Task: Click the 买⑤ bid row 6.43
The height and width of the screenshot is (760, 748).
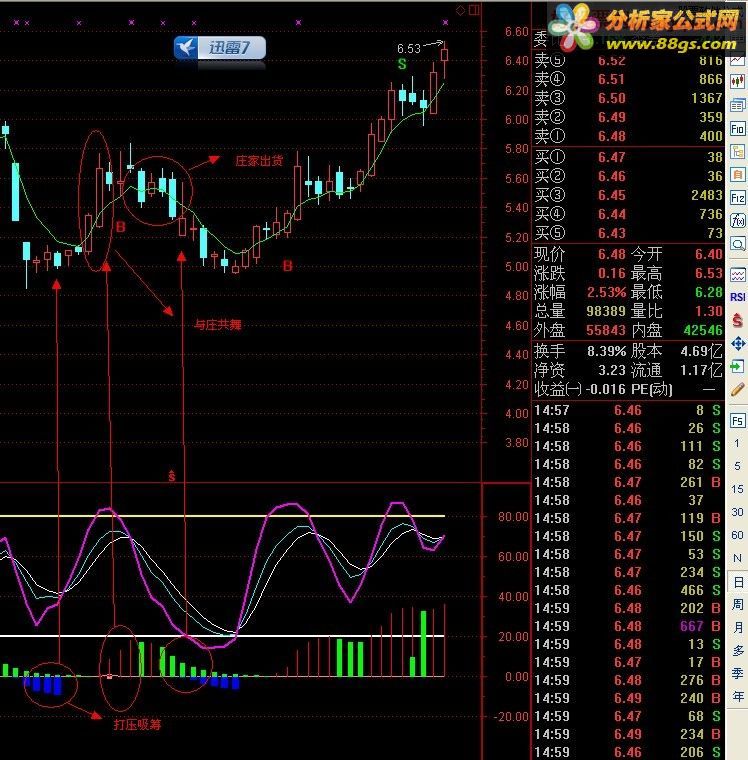Action: [628, 233]
